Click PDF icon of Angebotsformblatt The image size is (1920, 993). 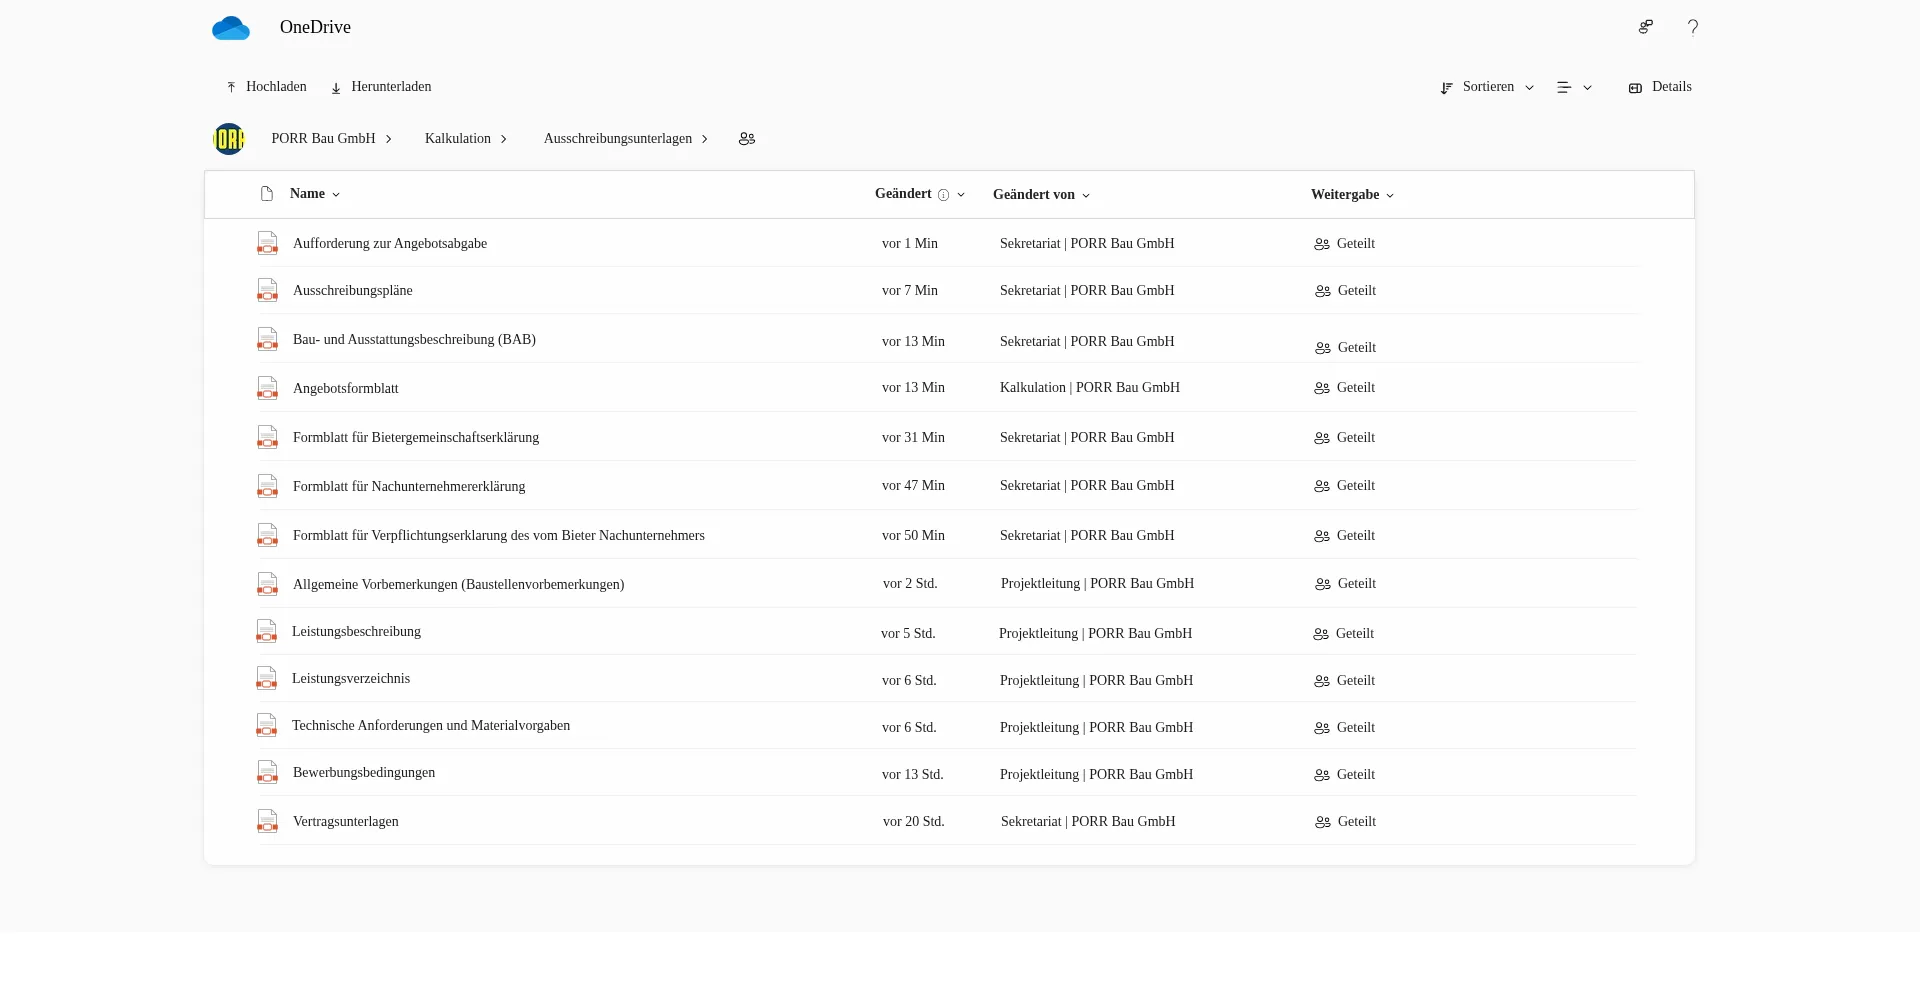coord(267,388)
